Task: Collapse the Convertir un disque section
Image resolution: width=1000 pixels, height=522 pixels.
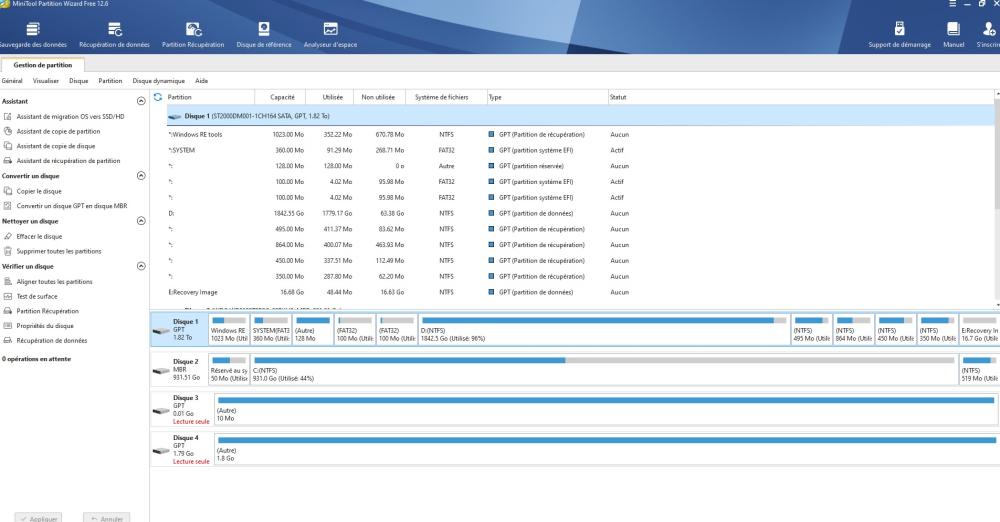Action: click(x=140, y=176)
